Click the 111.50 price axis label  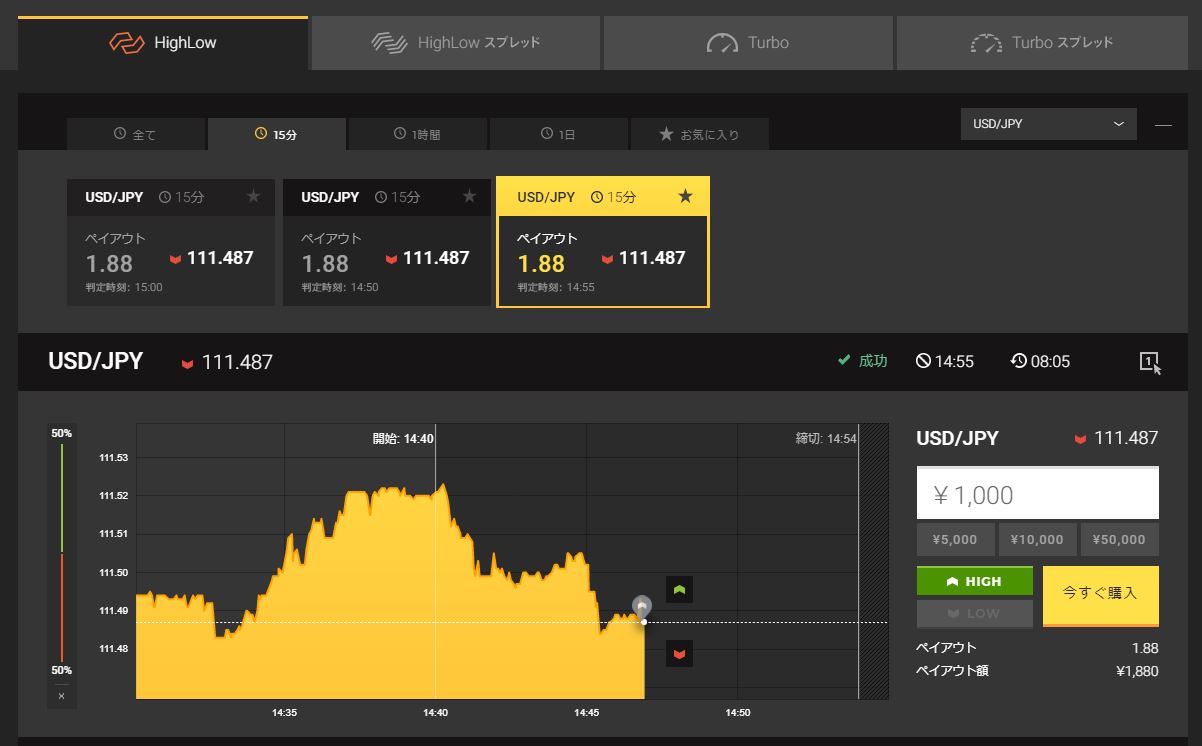click(114, 573)
